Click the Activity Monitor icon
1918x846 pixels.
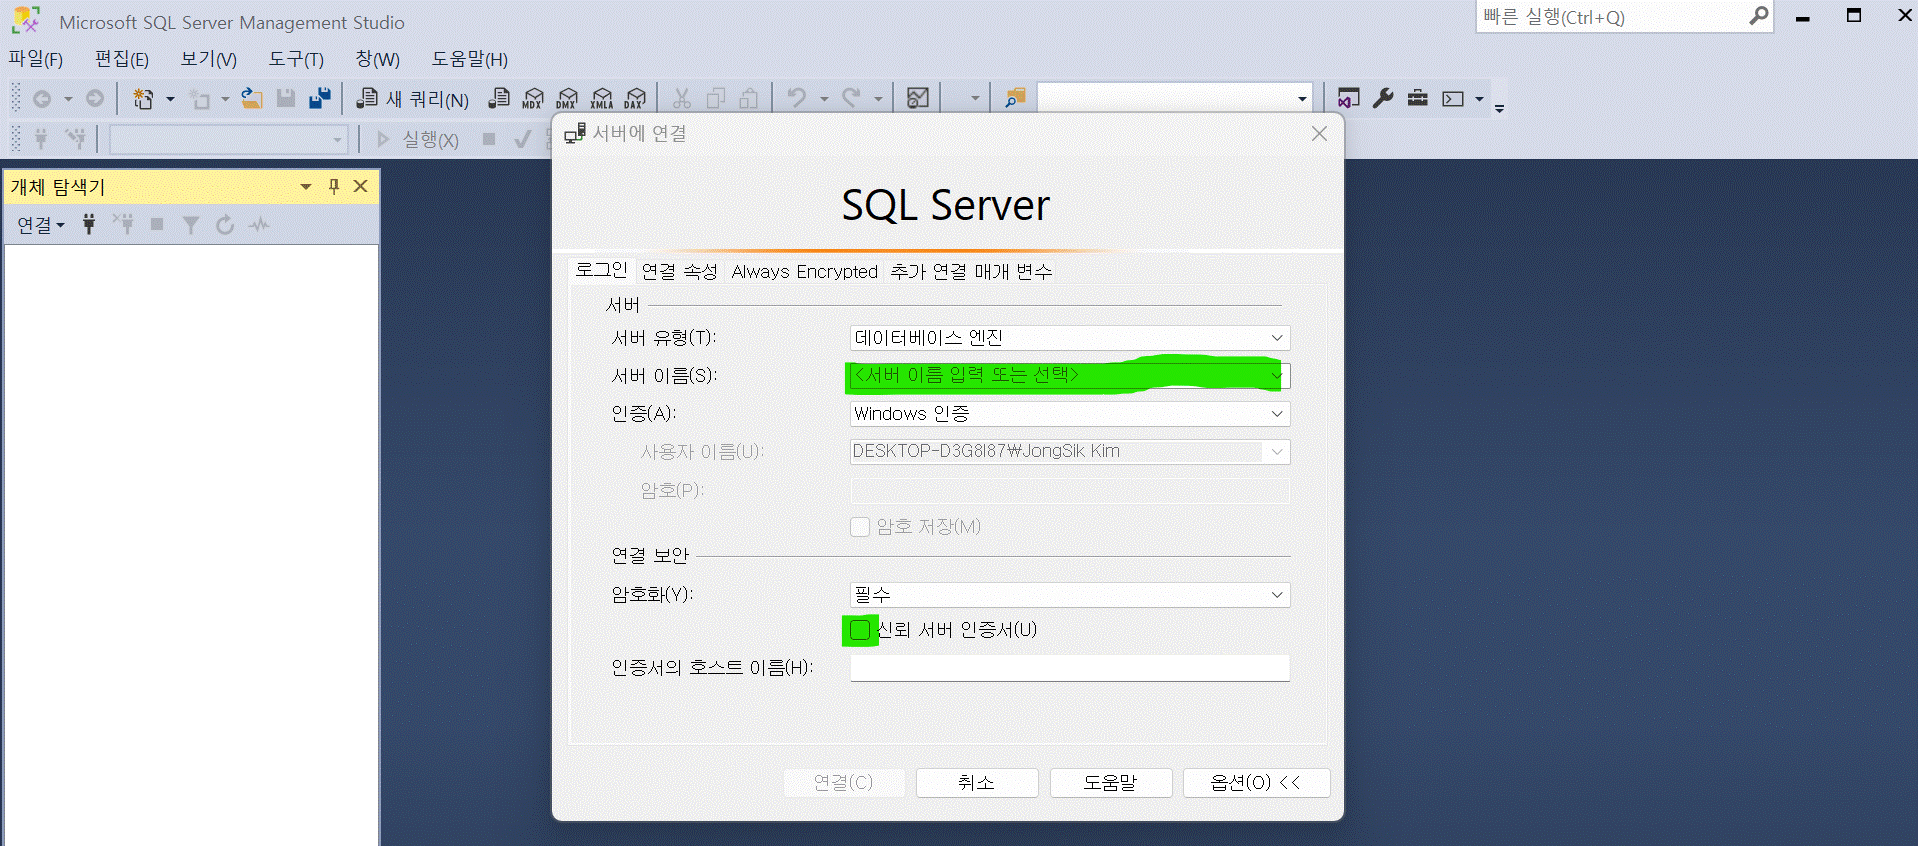[x=918, y=98]
